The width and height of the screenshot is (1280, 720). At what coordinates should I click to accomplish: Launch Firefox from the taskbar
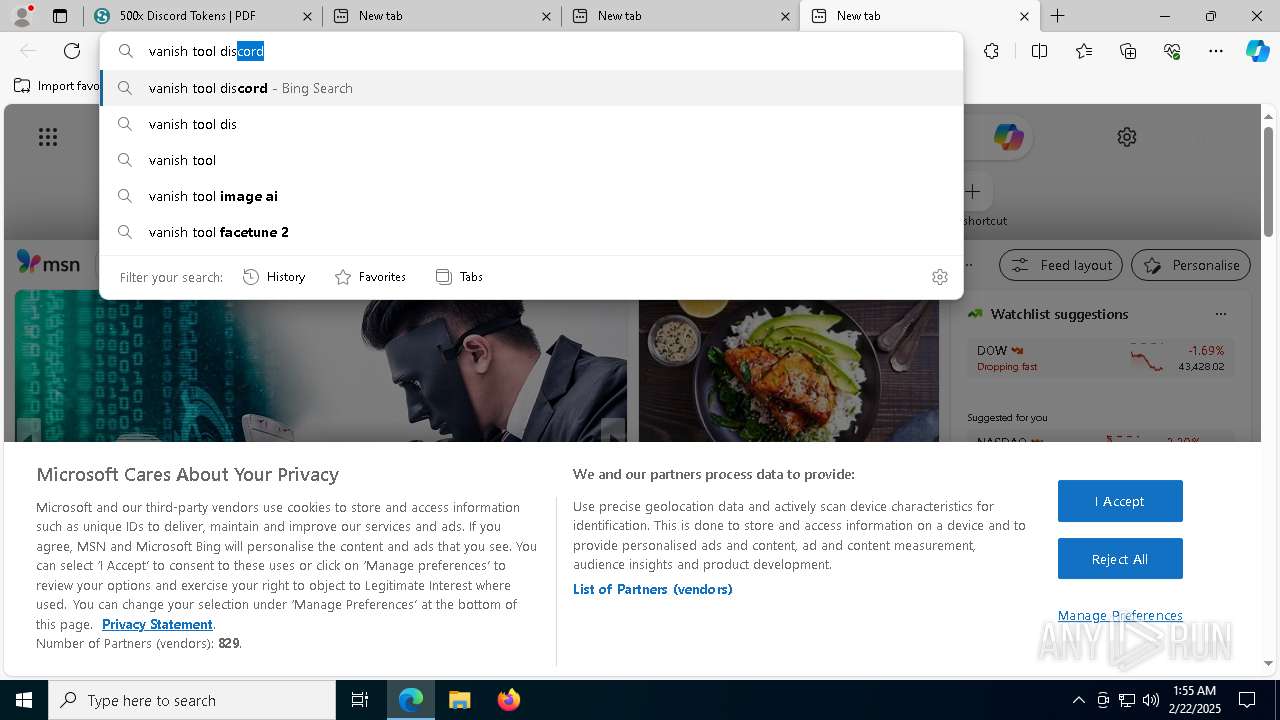(x=508, y=700)
